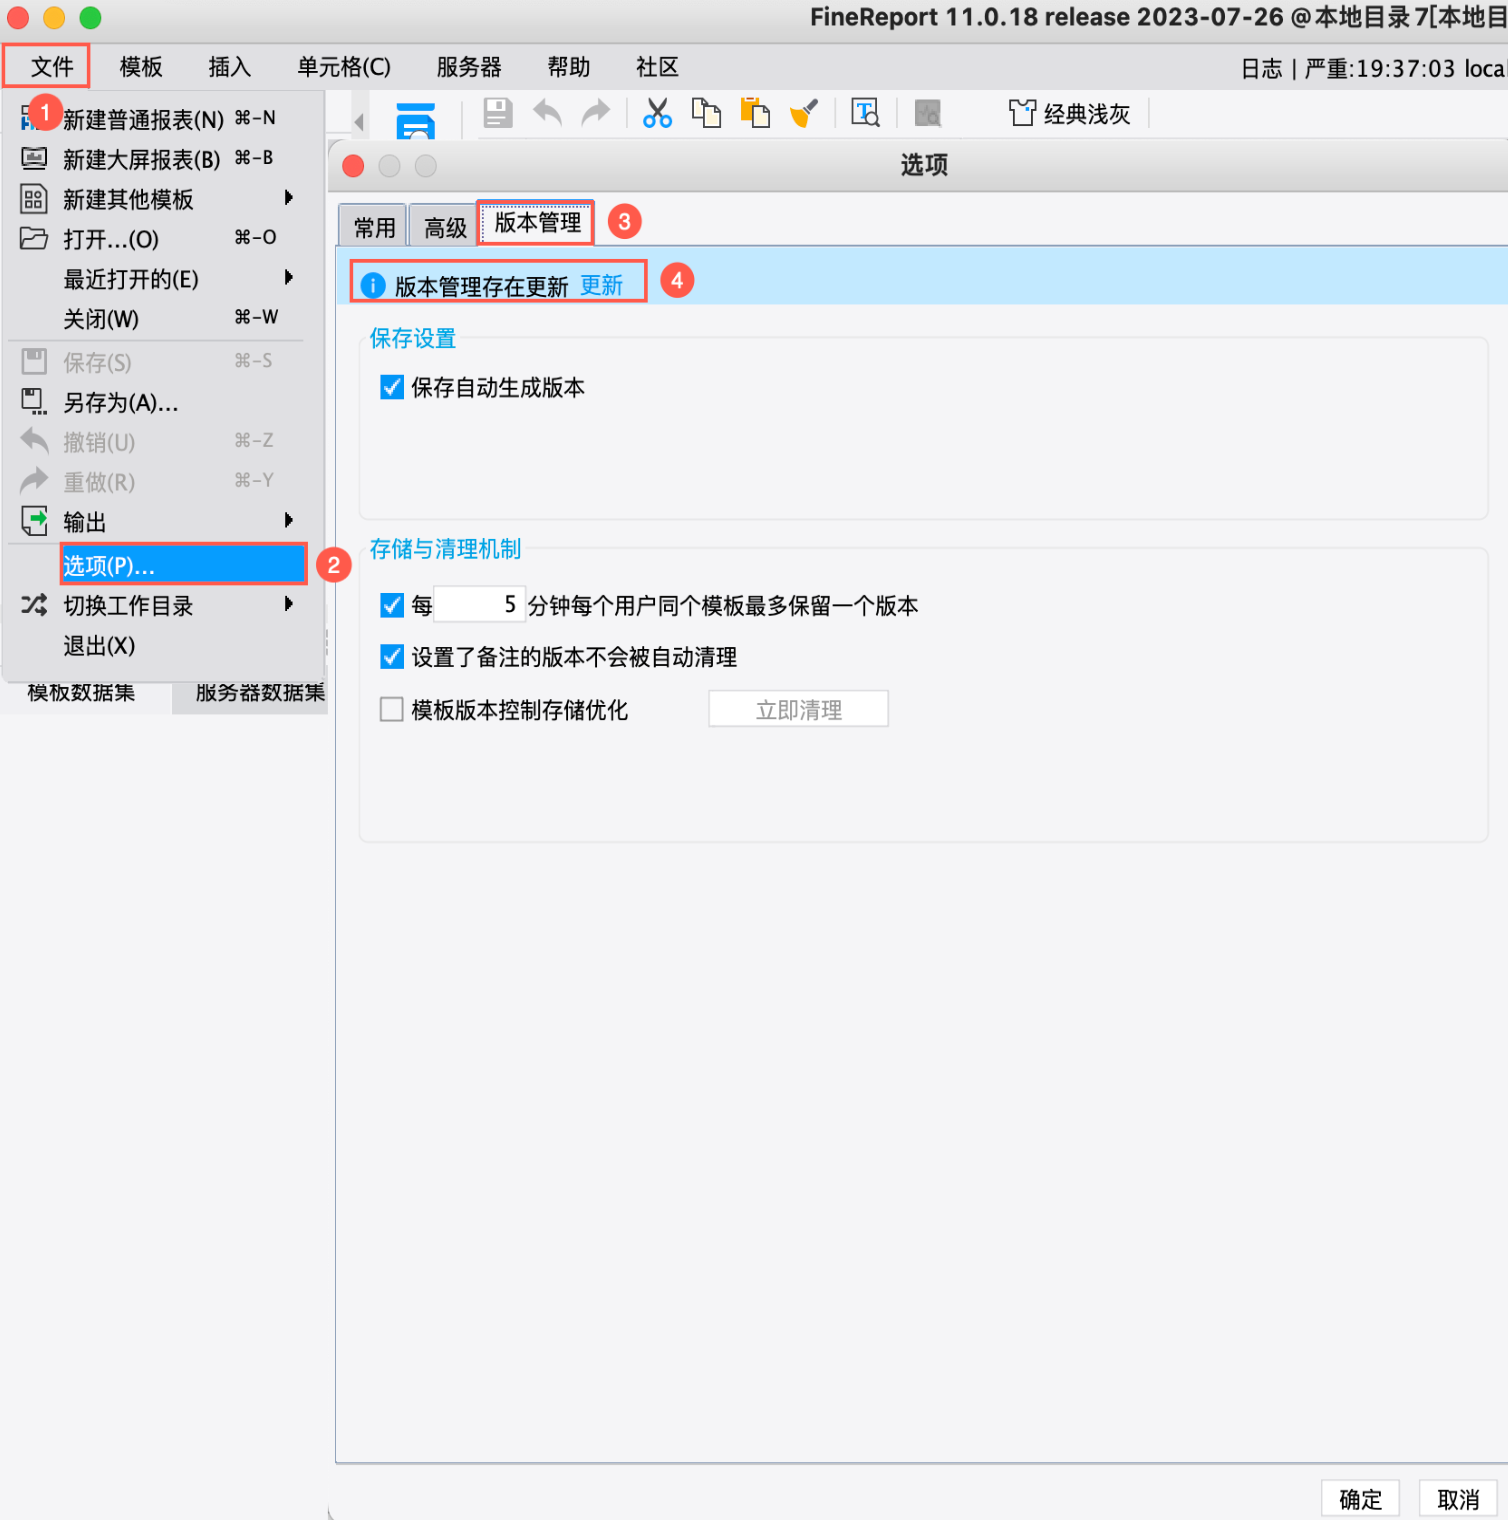This screenshot has height=1520, width=1508.
Task: Expand the 切换工作目录 submenu arrow
Action: click(289, 604)
